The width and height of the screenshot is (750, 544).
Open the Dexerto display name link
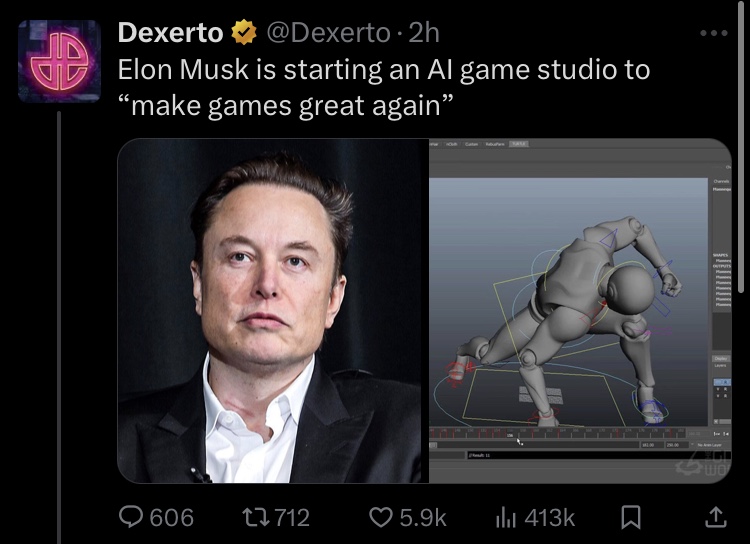pos(170,33)
